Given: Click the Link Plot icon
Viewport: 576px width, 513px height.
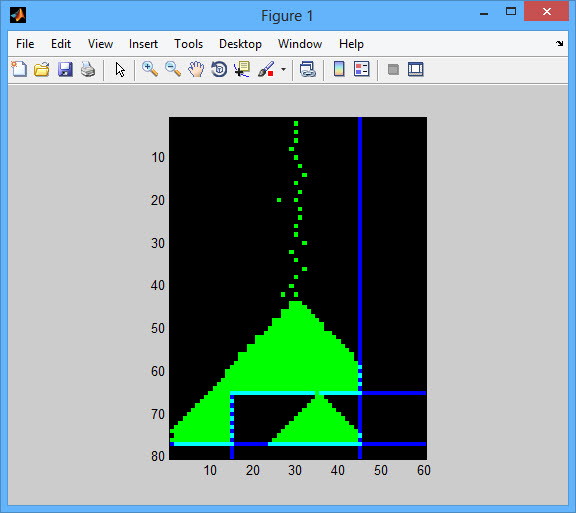Looking at the screenshot, I should click(307, 69).
